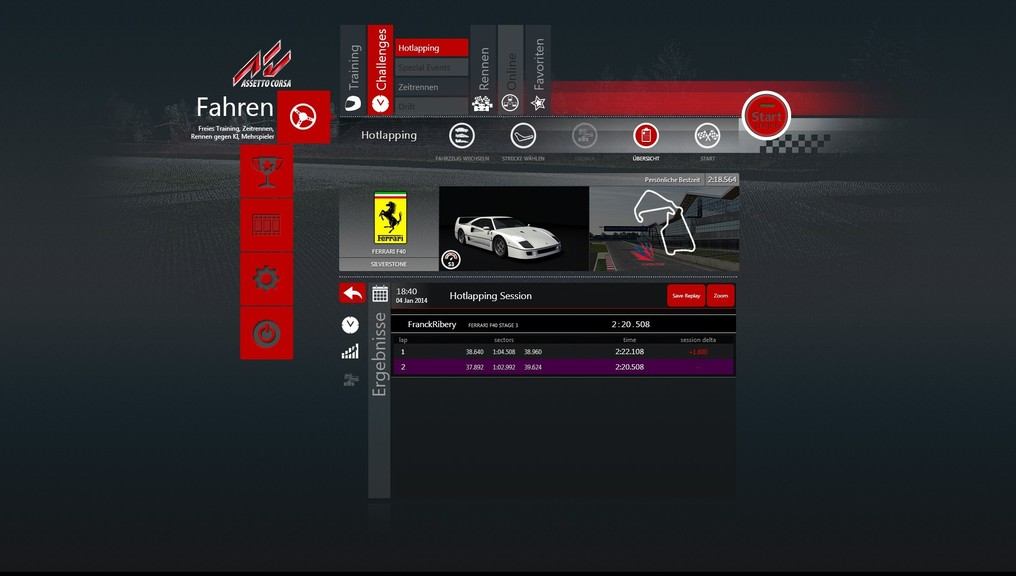Select the purple lap 2 row 2:20.508
This screenshot has height=576, width=1016.
563,367
